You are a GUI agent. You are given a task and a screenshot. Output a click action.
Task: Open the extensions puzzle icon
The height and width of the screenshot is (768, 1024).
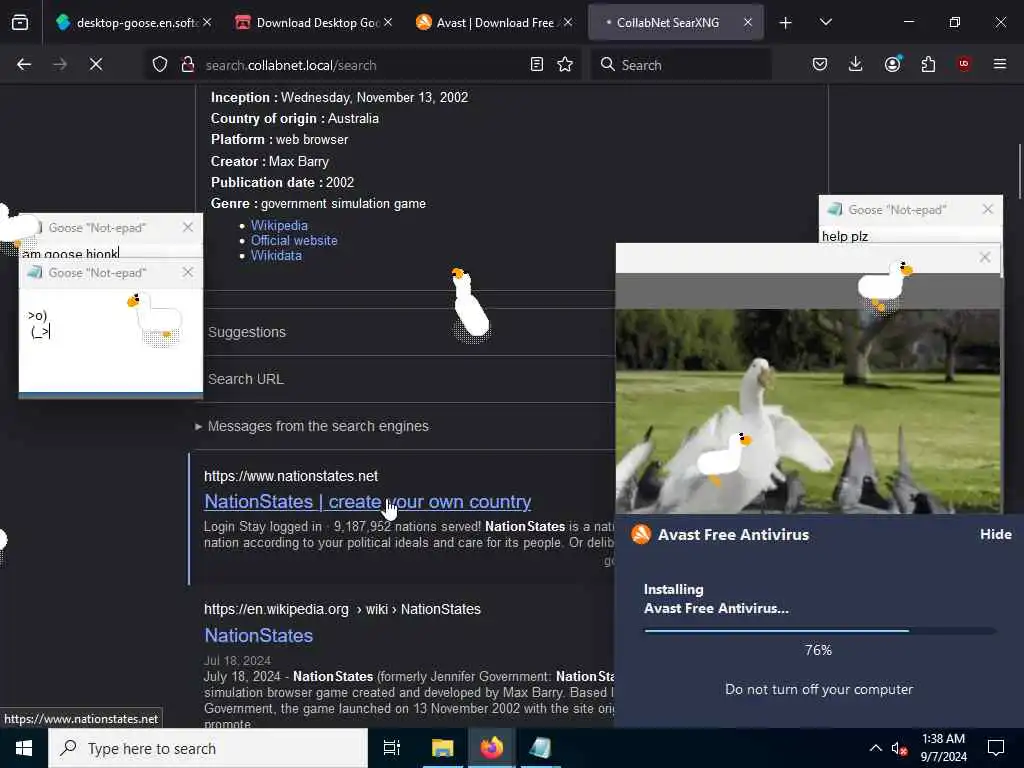pos(928,64)
